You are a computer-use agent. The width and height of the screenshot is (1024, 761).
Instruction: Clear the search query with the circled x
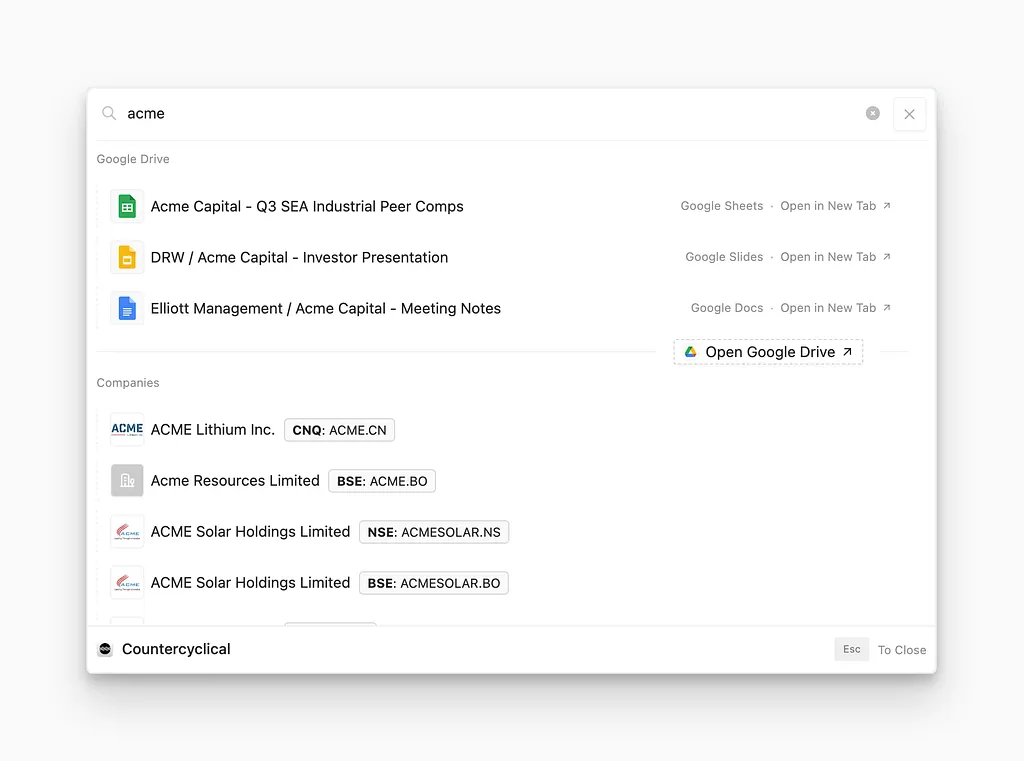872,113
